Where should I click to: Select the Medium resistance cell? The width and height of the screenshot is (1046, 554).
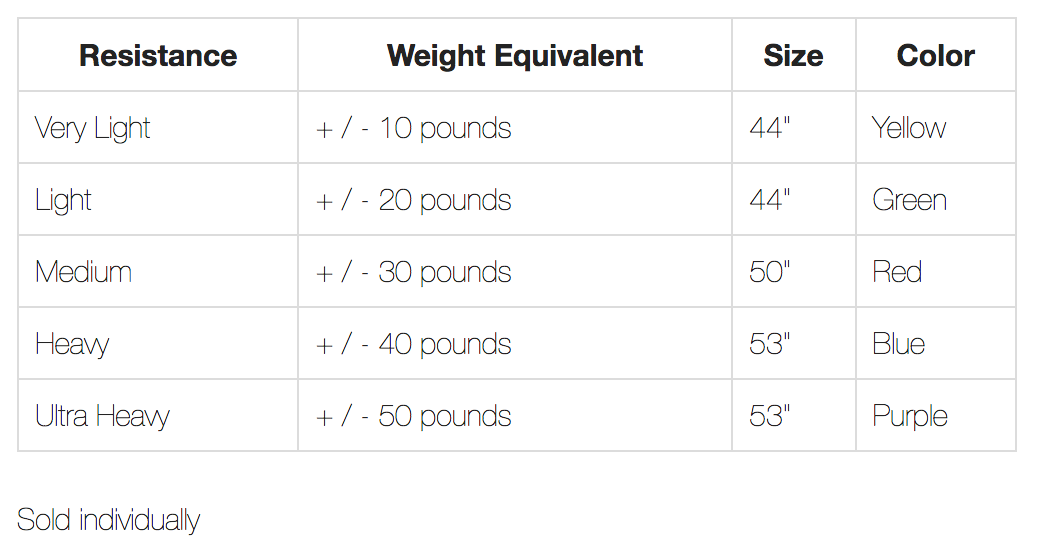(x=83, y=272)
